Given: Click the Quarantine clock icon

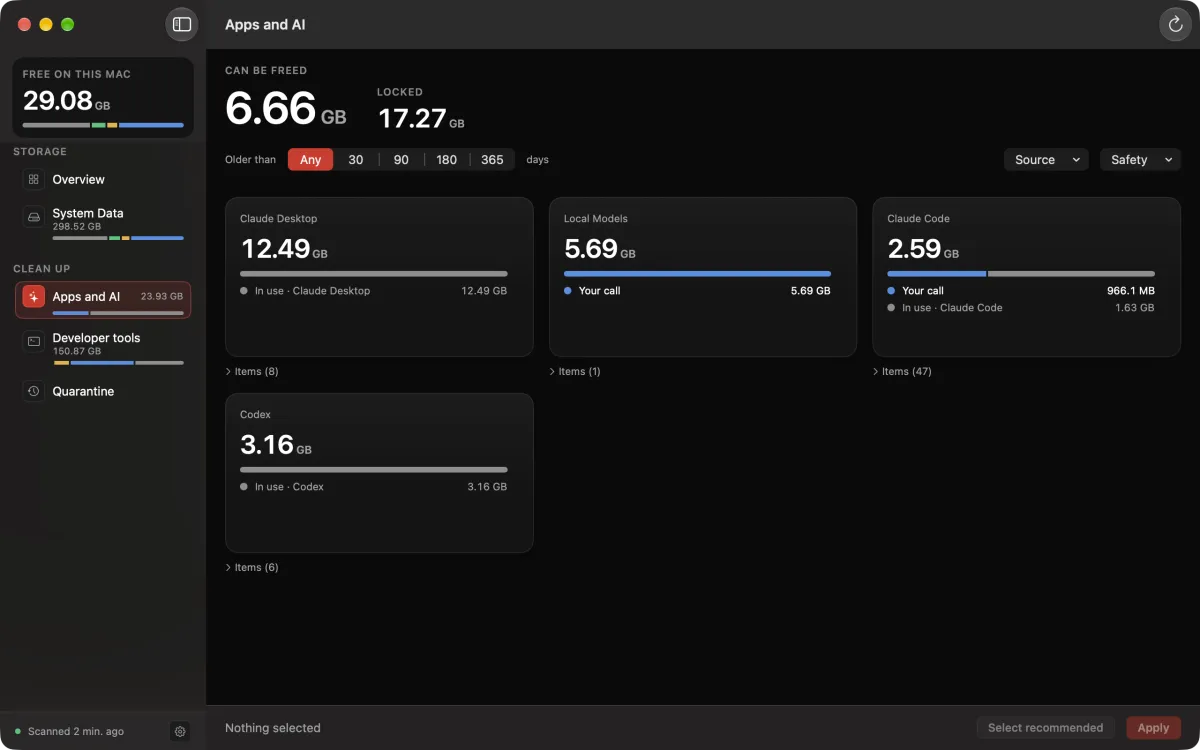Looking at the screenshot, I should (x=34, y=391).
